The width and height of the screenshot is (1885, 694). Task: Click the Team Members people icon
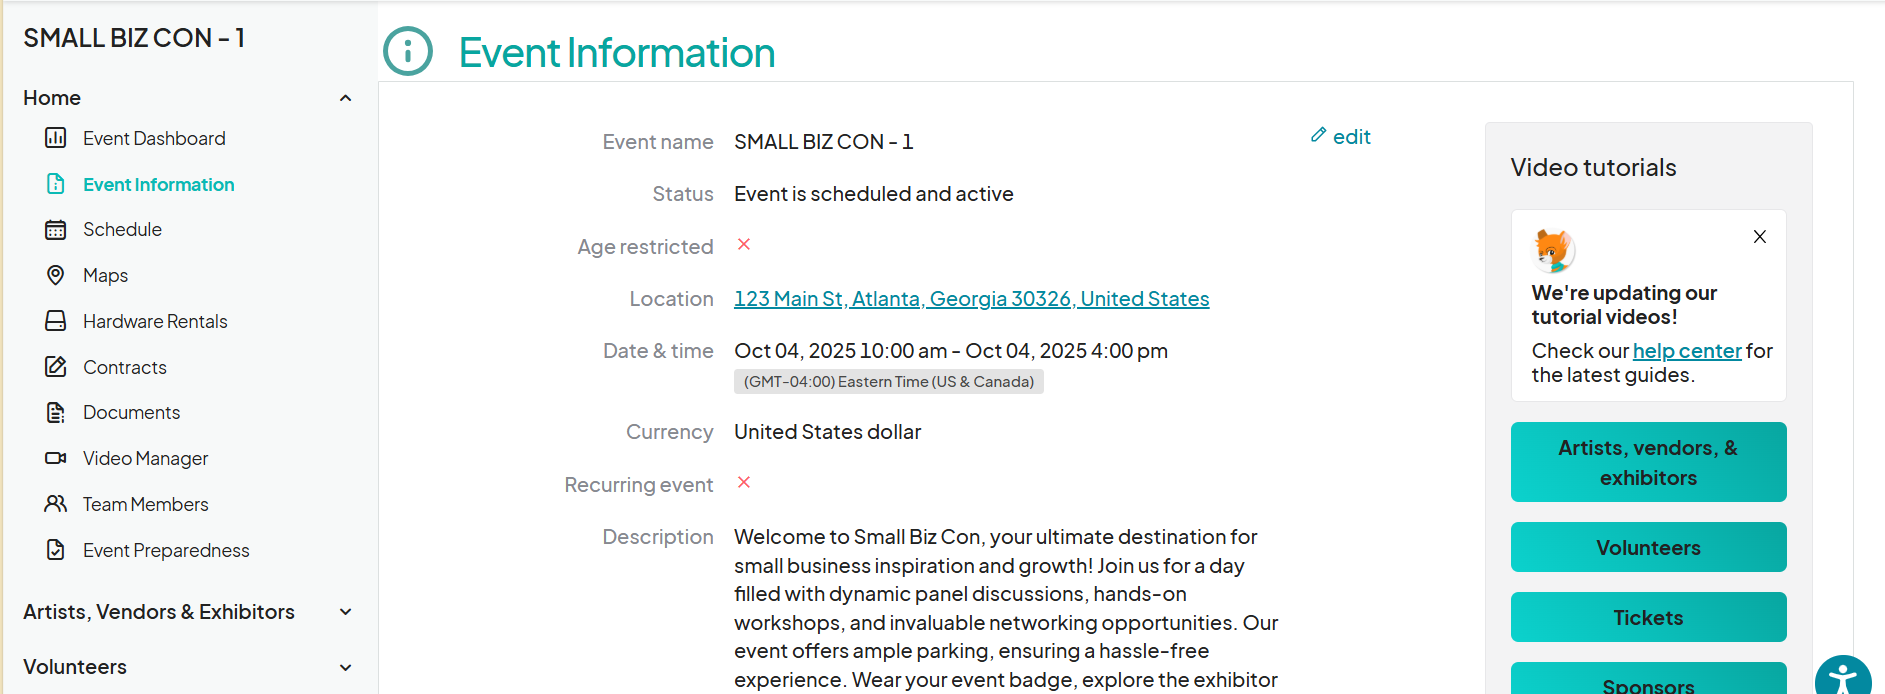click(x=56, y=504)
